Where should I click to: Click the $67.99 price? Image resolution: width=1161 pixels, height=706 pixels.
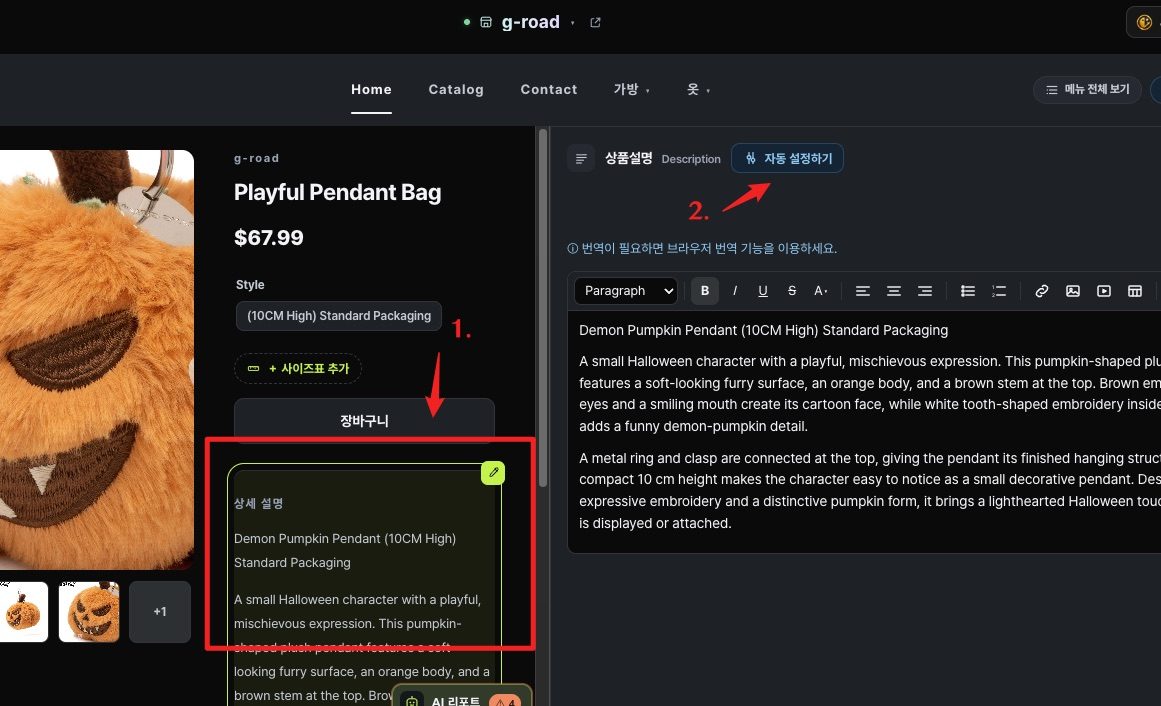pos(269,238)
